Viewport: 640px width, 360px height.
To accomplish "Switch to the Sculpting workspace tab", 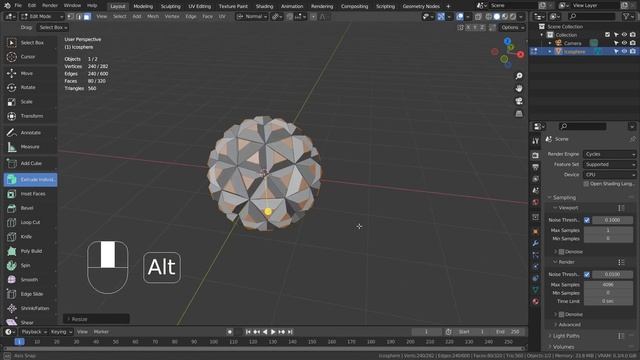I will click(x=171, y=6).
